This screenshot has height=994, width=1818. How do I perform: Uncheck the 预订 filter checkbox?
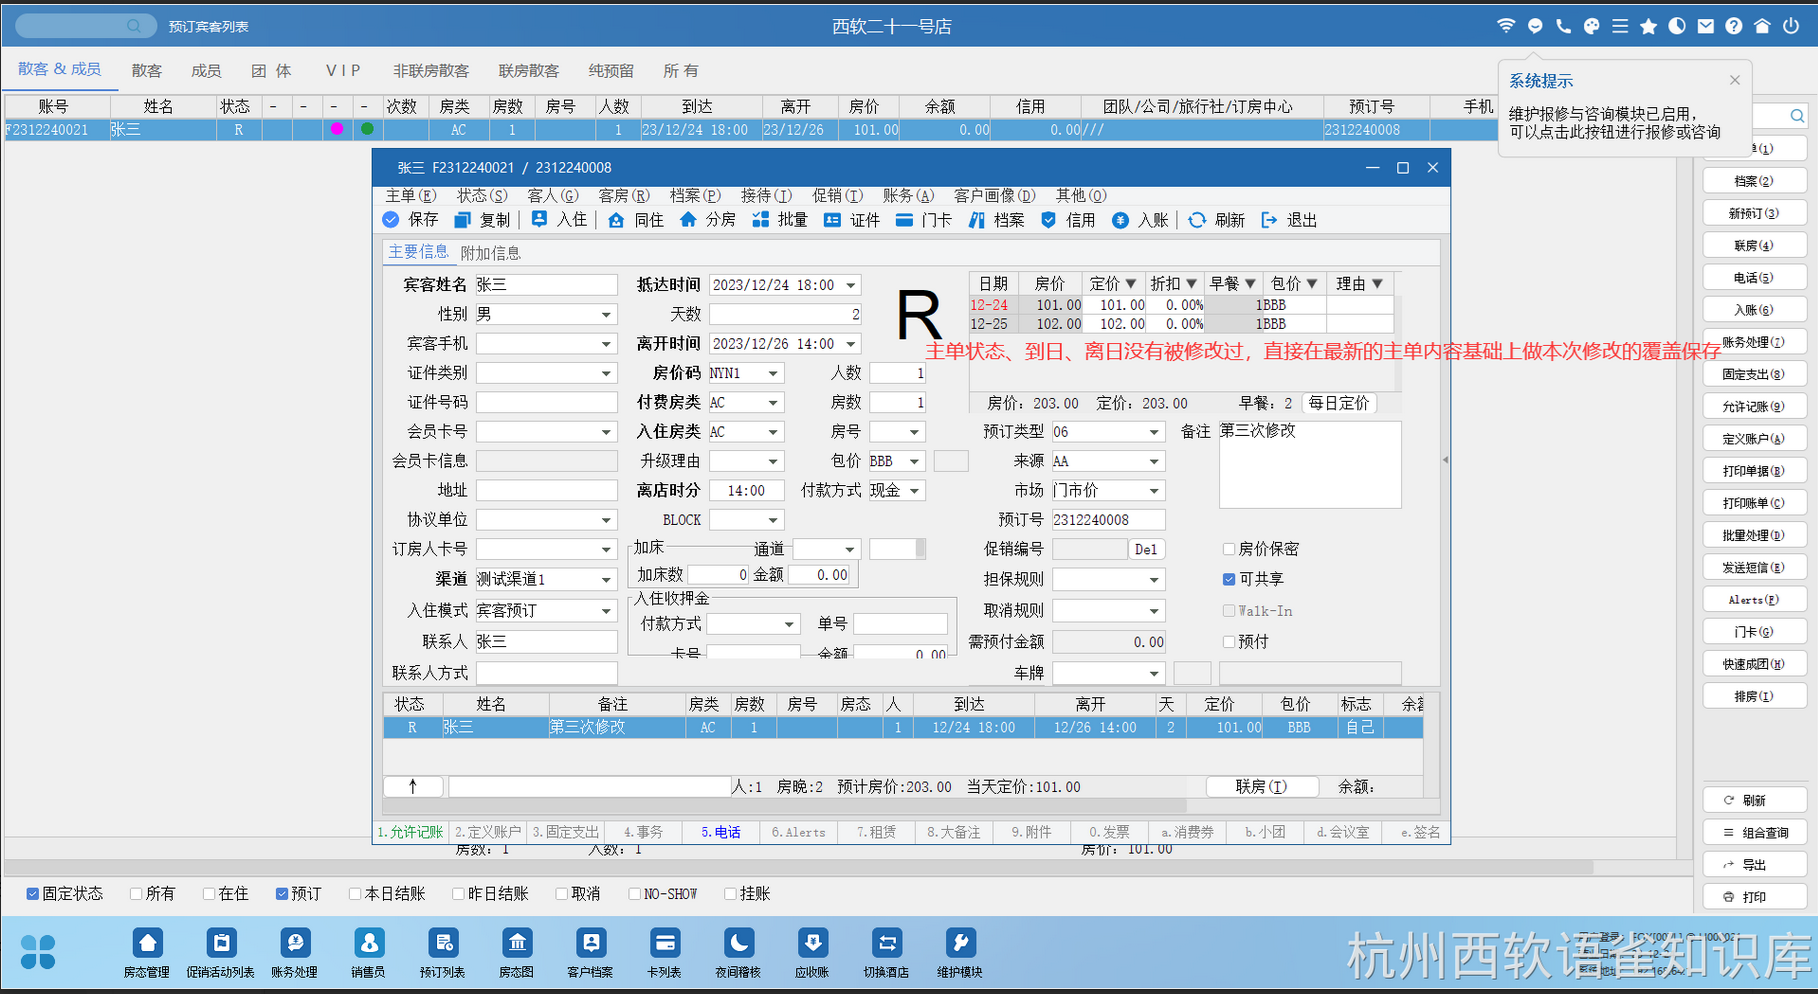click(282, 894)
